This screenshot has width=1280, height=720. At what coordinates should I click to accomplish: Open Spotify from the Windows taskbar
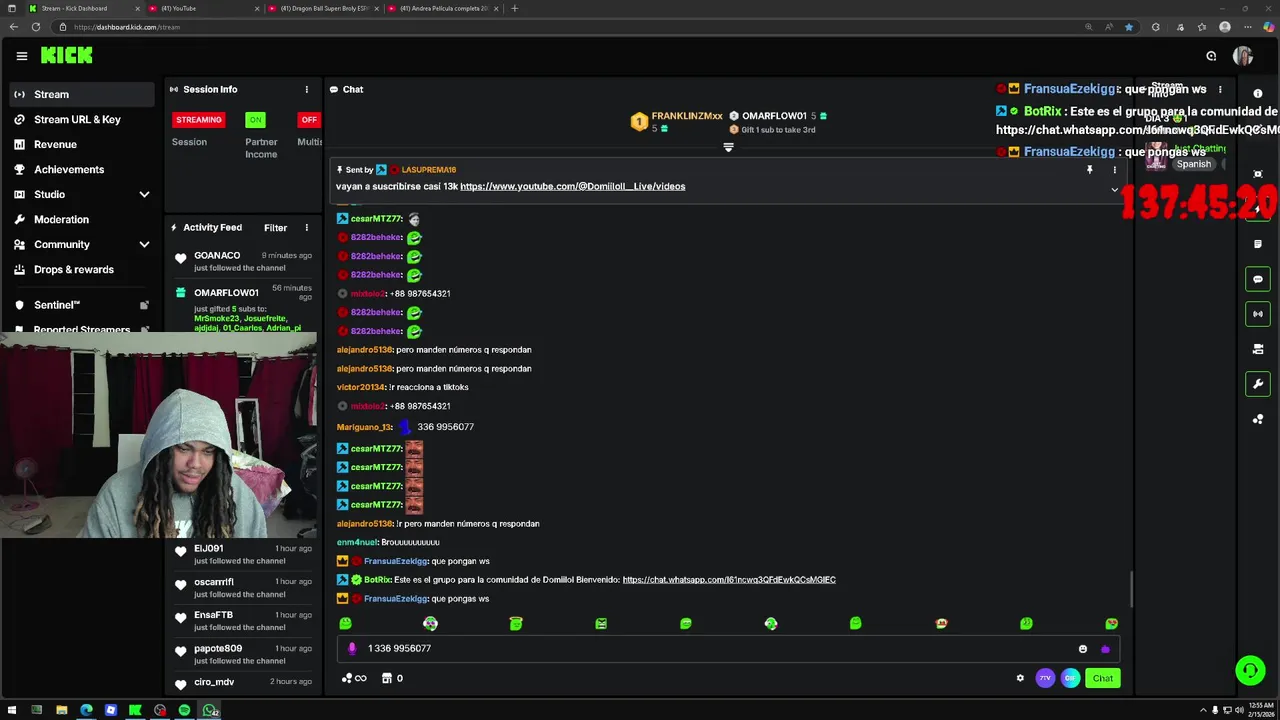pos(184,711)
